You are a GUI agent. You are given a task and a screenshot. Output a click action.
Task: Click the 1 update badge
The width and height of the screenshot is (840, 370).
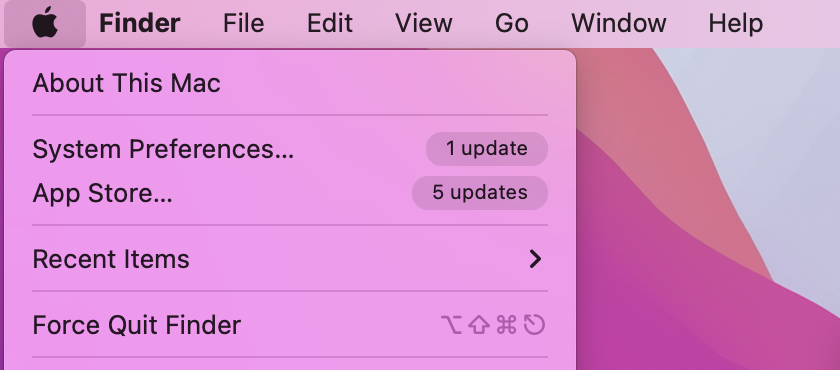[x=486, y=149]
